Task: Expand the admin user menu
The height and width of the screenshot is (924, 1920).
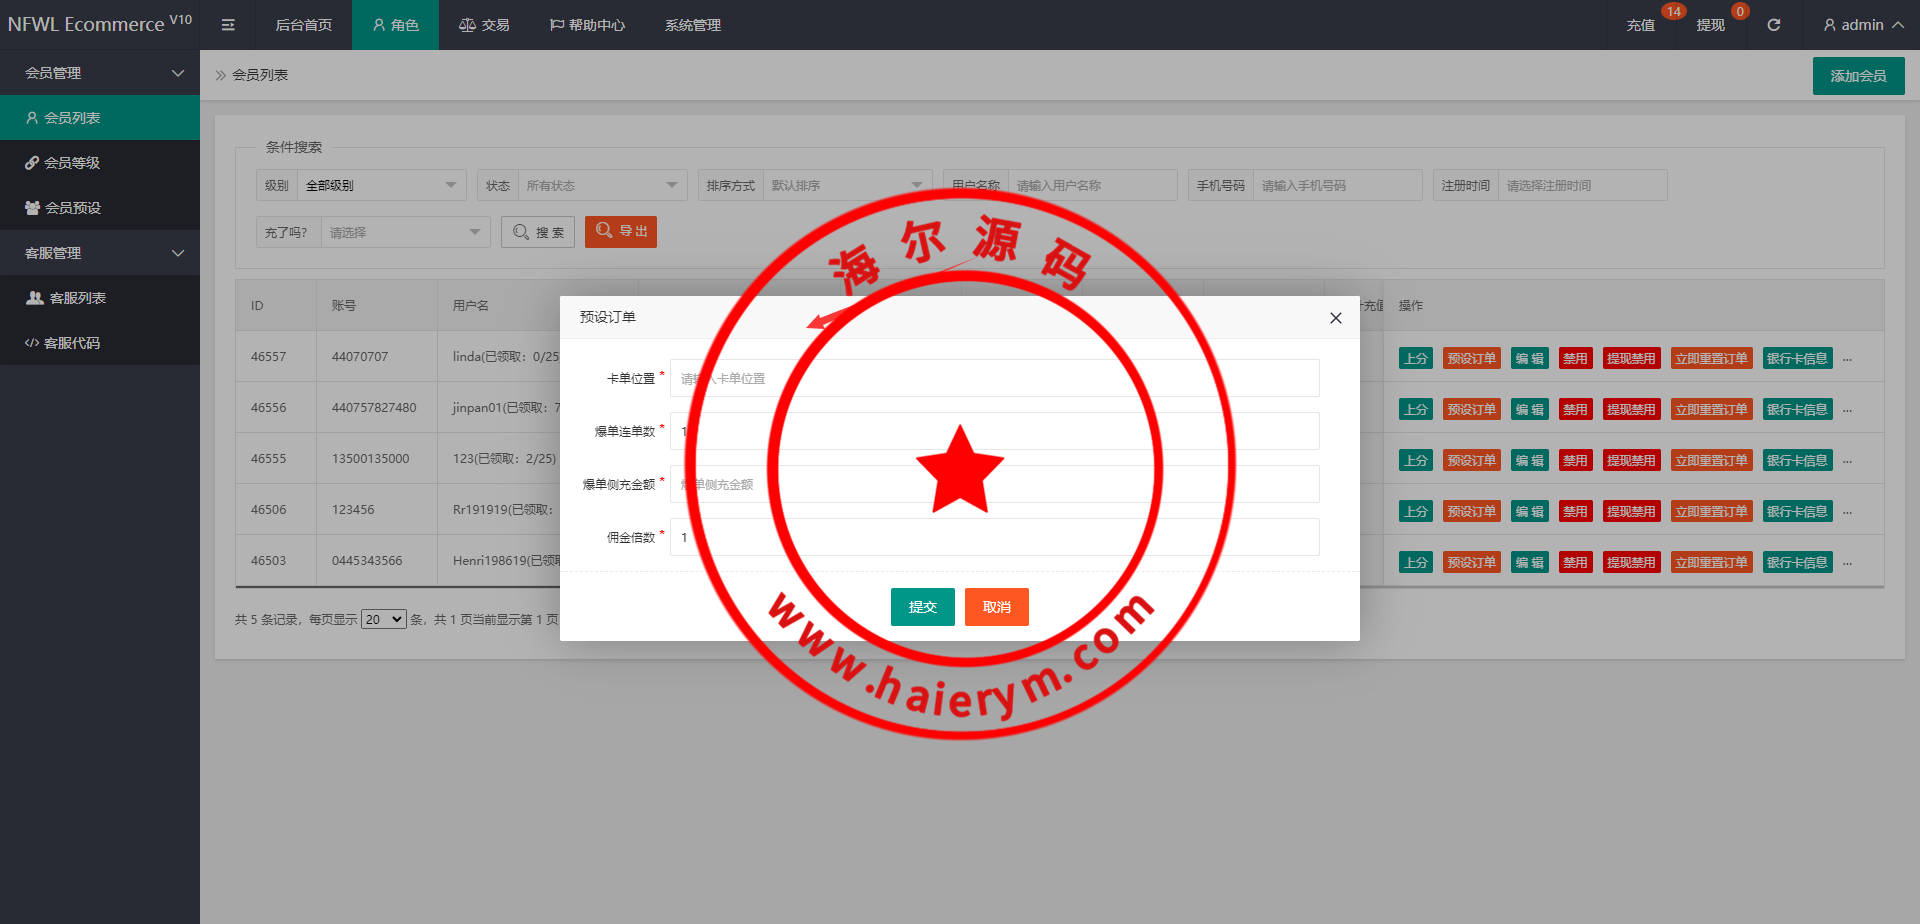Action: pos(1862,25)
